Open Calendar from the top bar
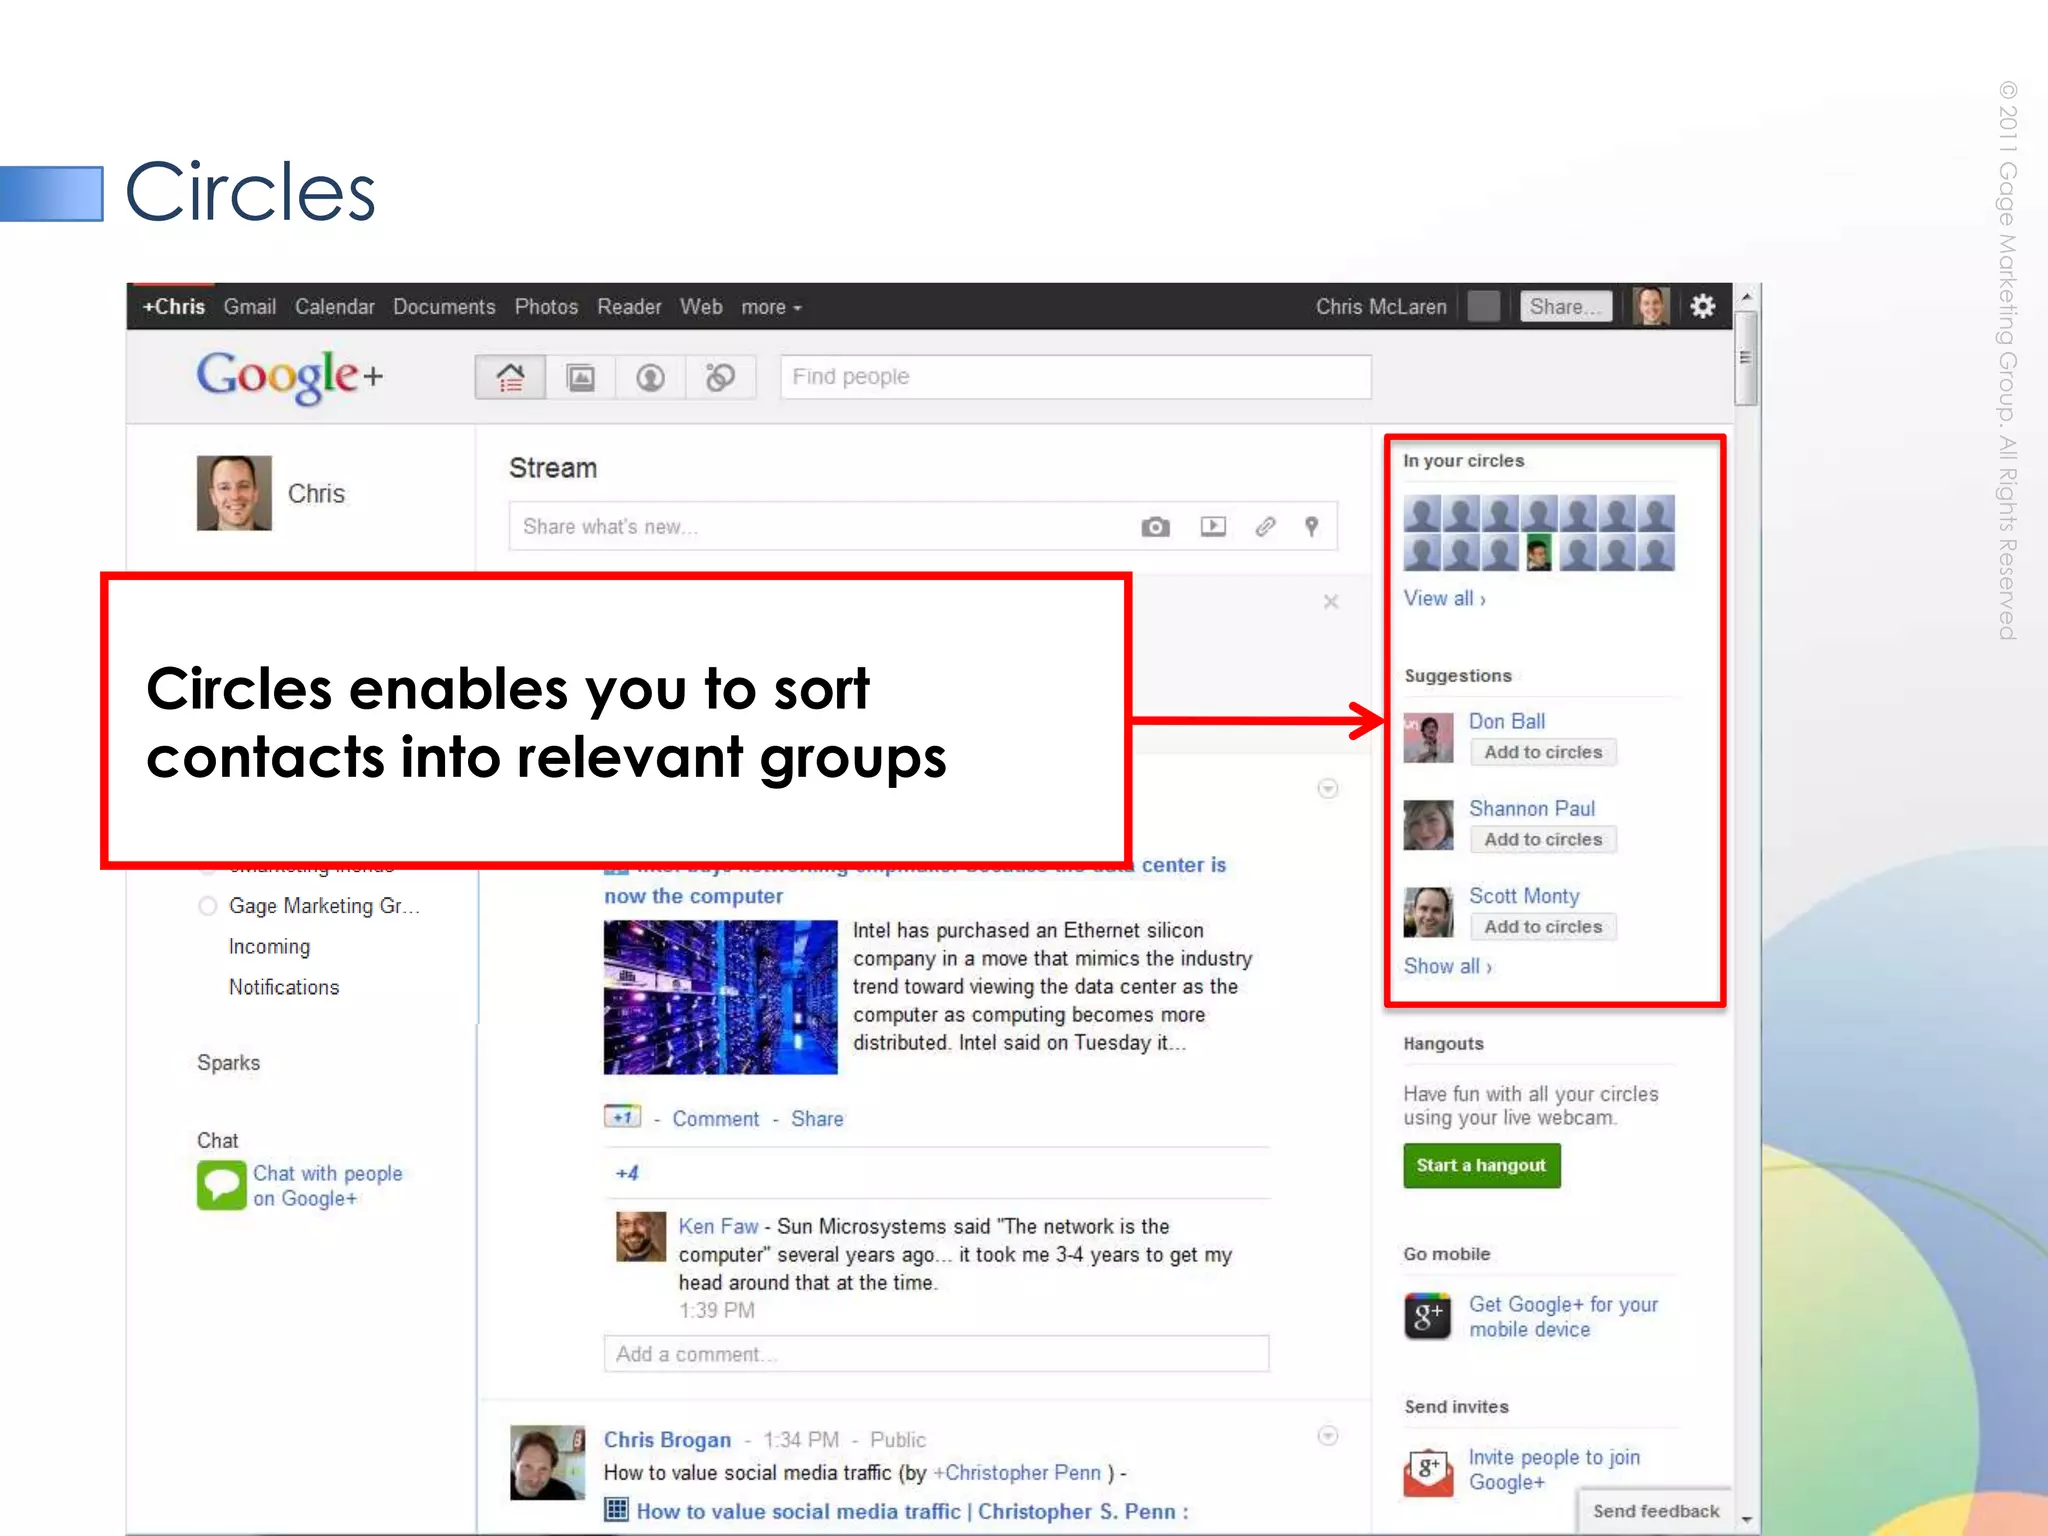Viewport: 2048px width, 1536px height. (334, 306)
